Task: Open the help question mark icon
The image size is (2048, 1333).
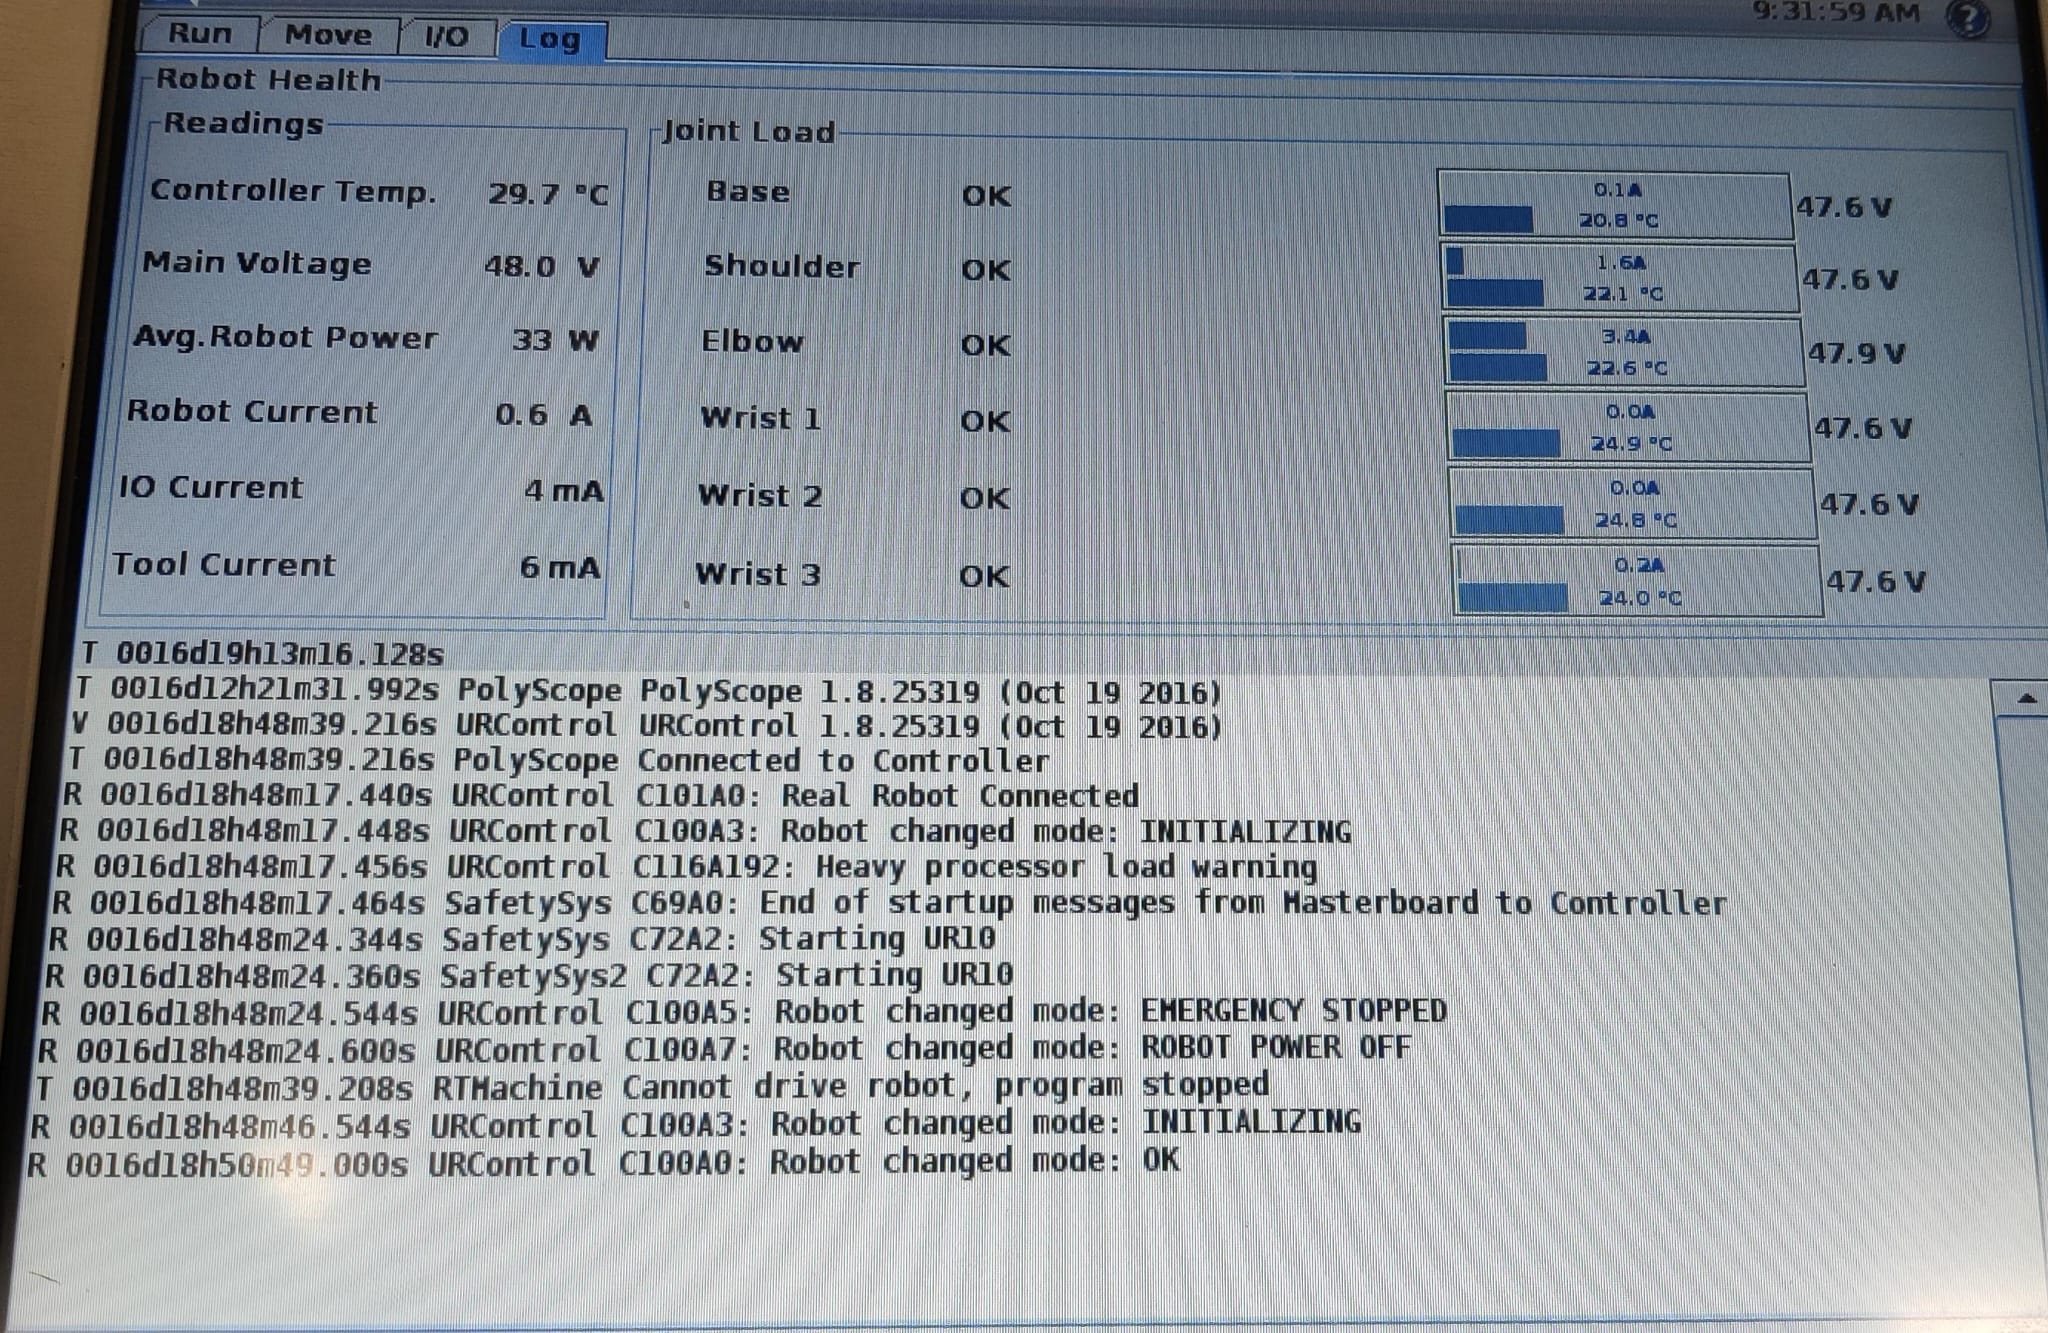Action: pos(1968,18)
